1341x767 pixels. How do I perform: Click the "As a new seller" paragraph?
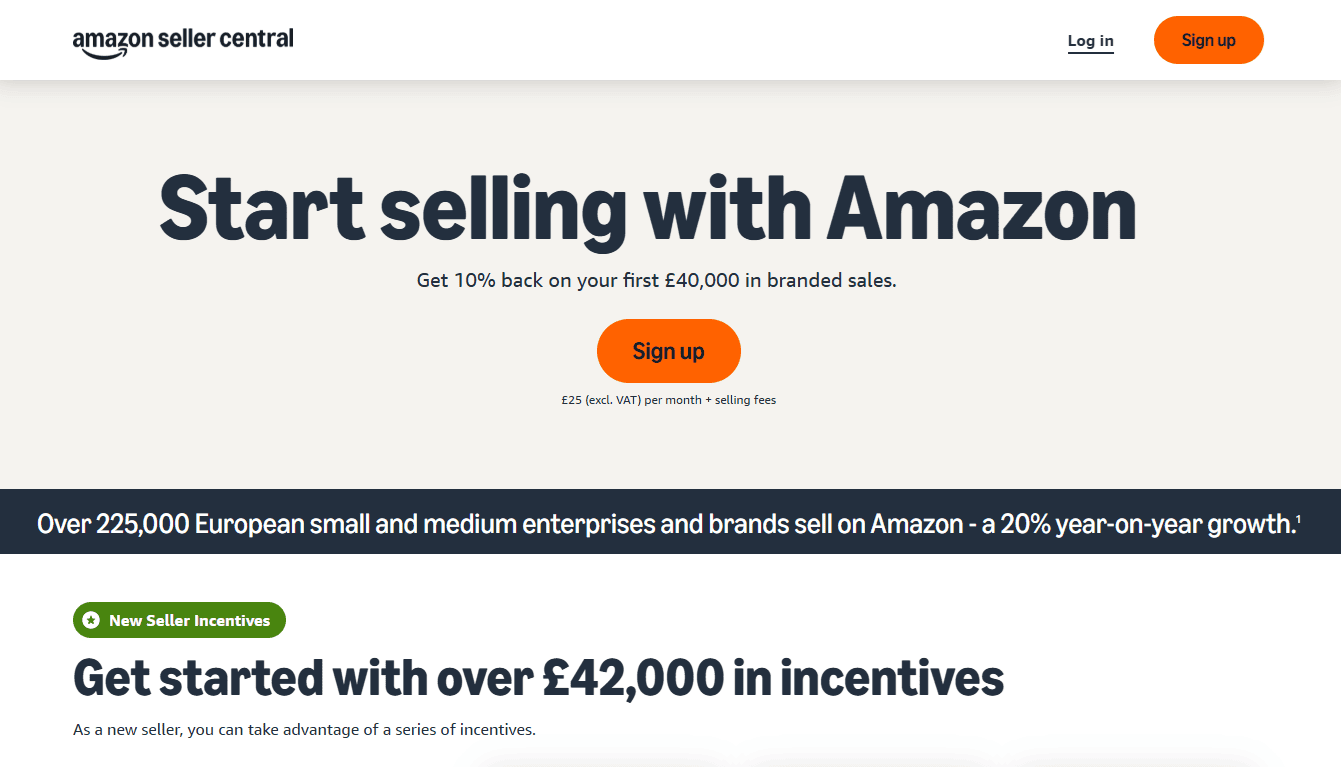(x=304, y=730)
